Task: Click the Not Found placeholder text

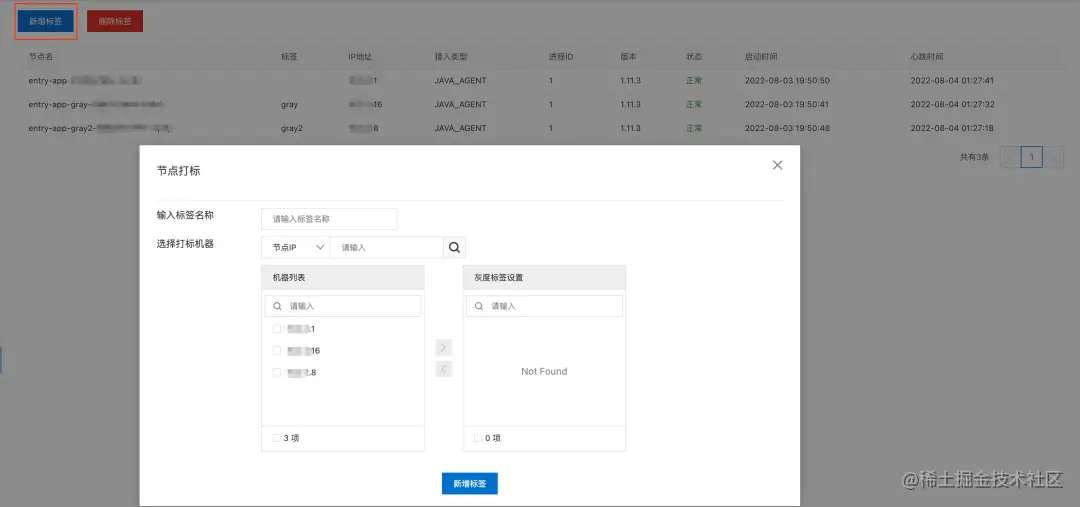Action: pos(544,371)
